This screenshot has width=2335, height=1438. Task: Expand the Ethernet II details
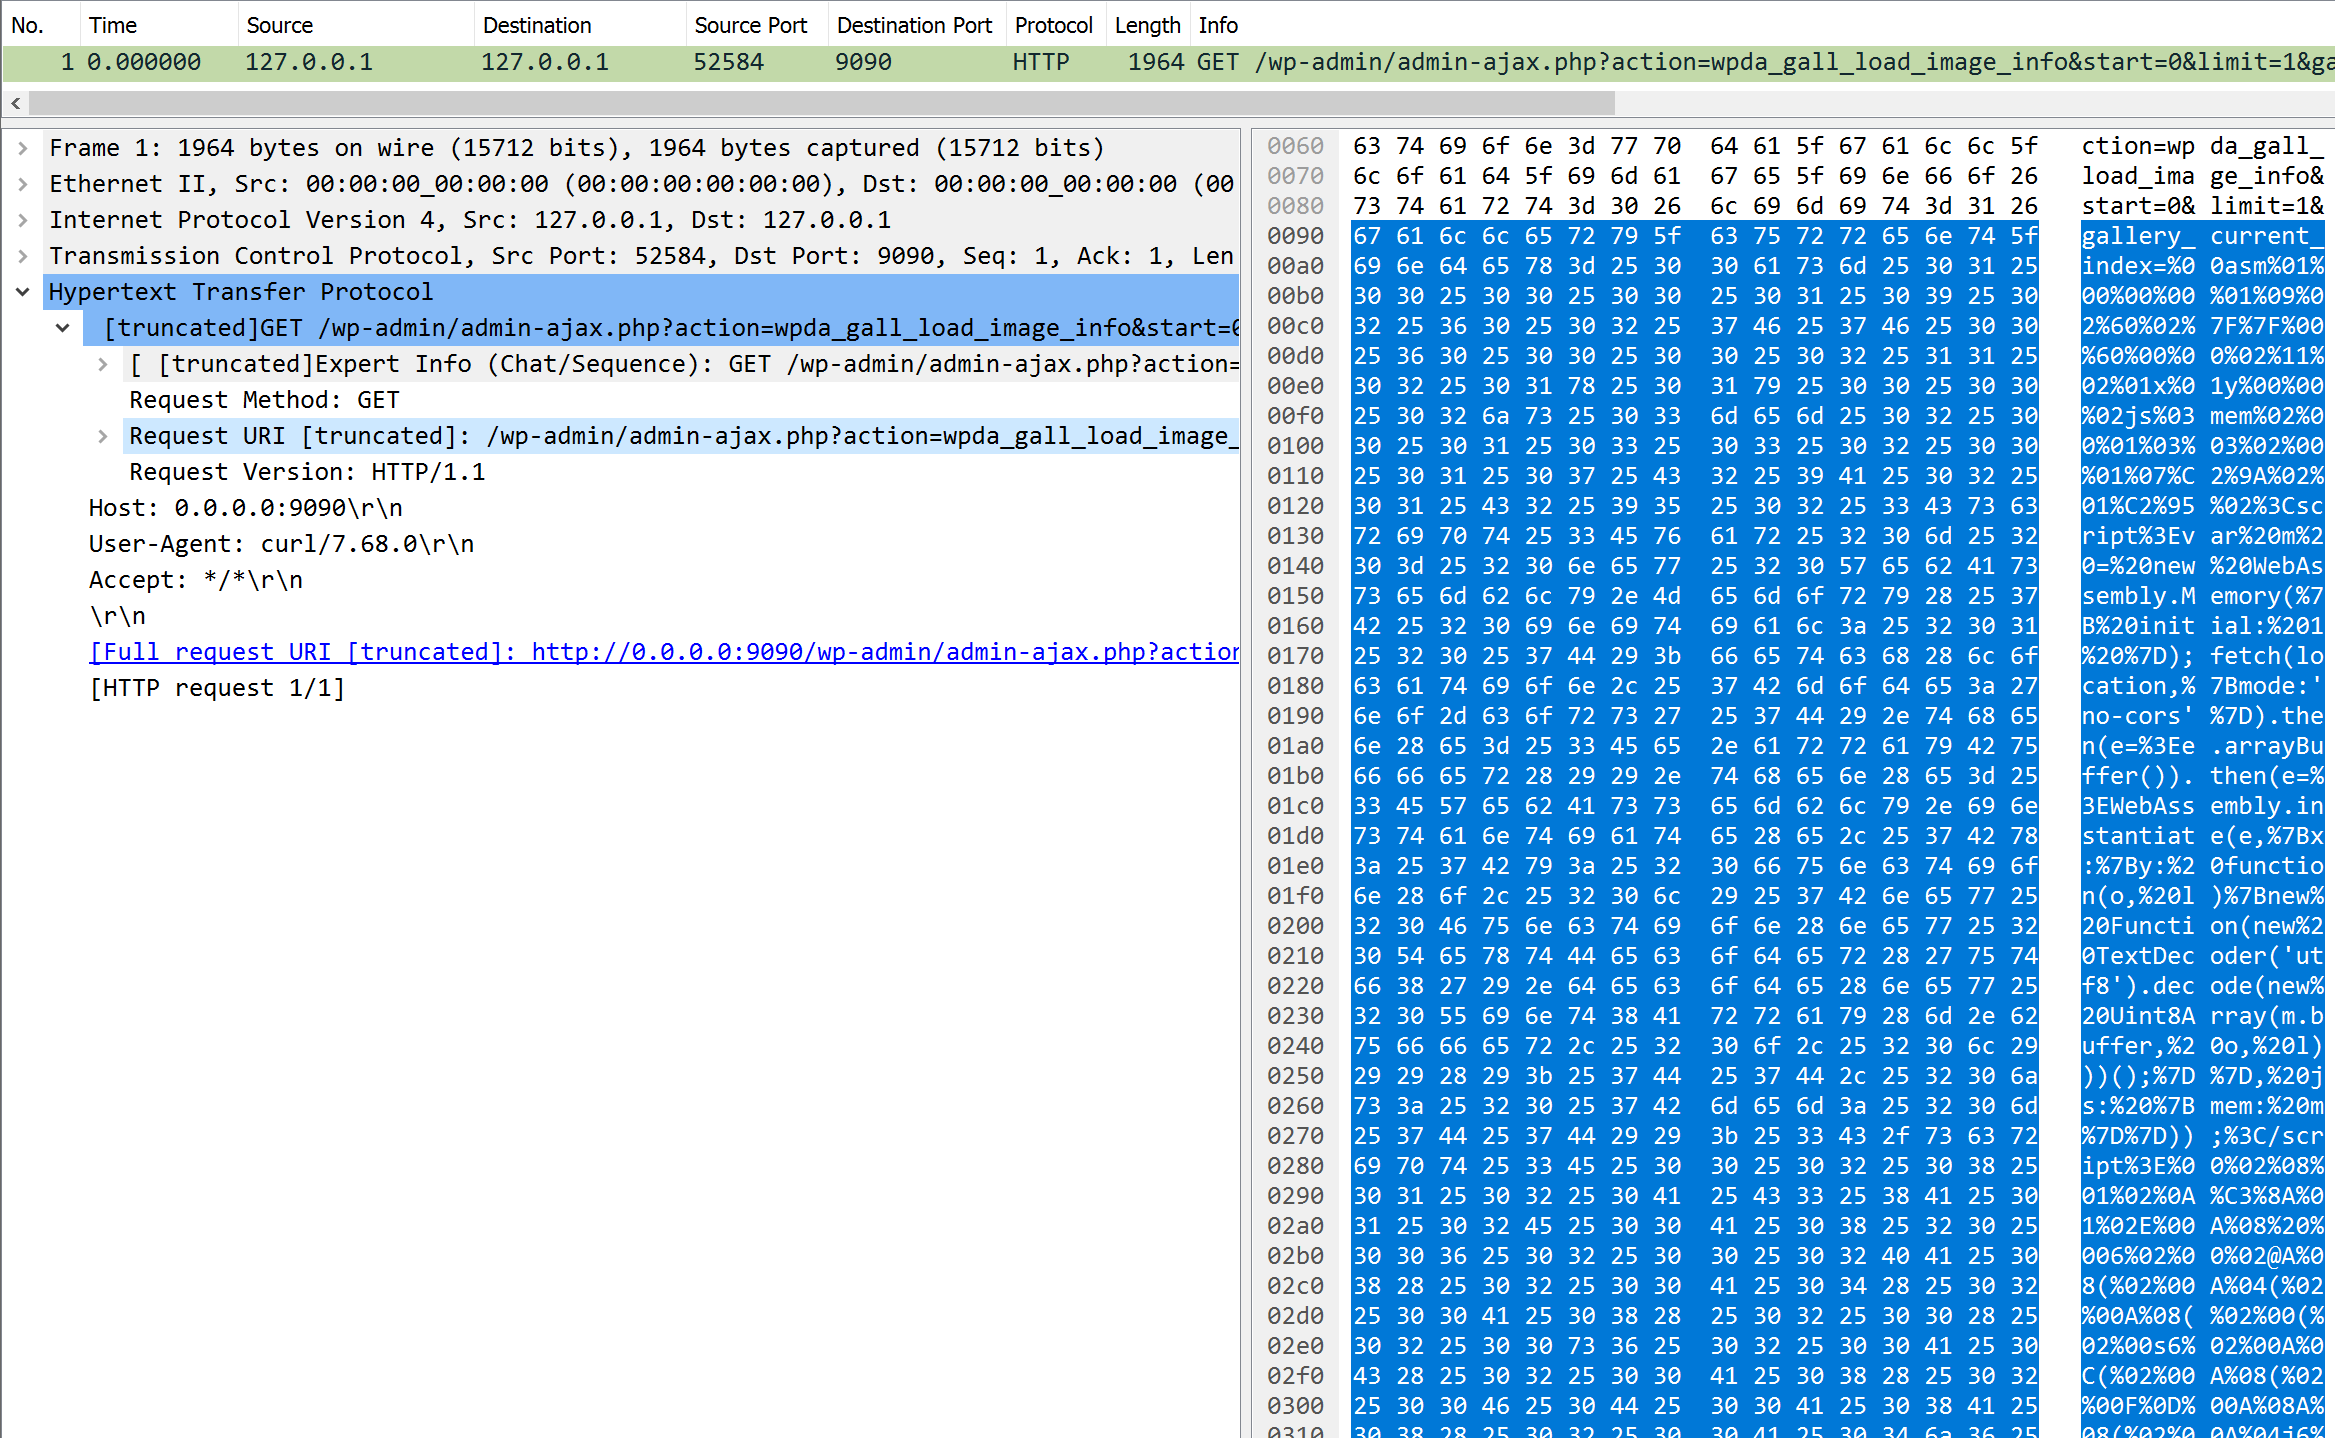click(x=22, y=184)
